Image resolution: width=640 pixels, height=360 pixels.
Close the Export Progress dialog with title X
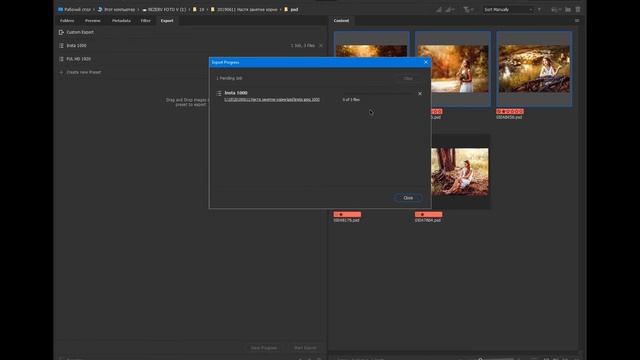click(426, 62)
